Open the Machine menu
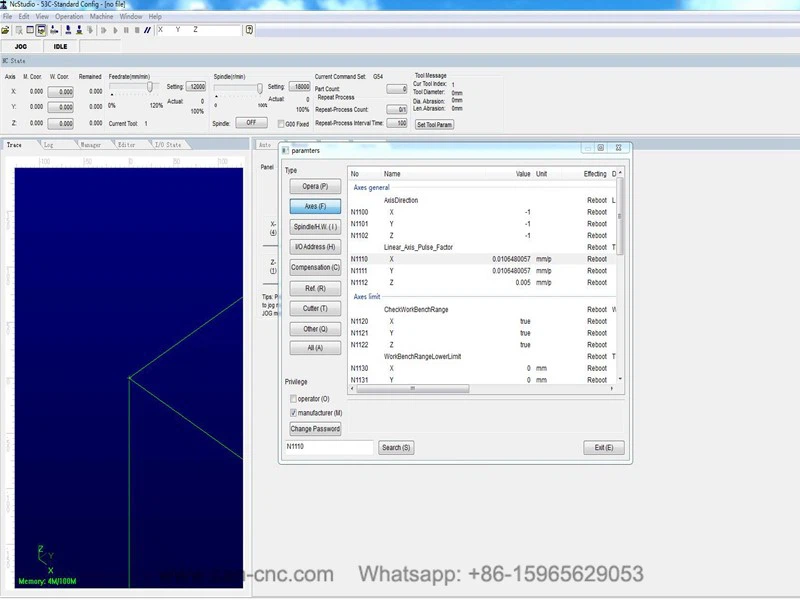 (x=103, y=16)
